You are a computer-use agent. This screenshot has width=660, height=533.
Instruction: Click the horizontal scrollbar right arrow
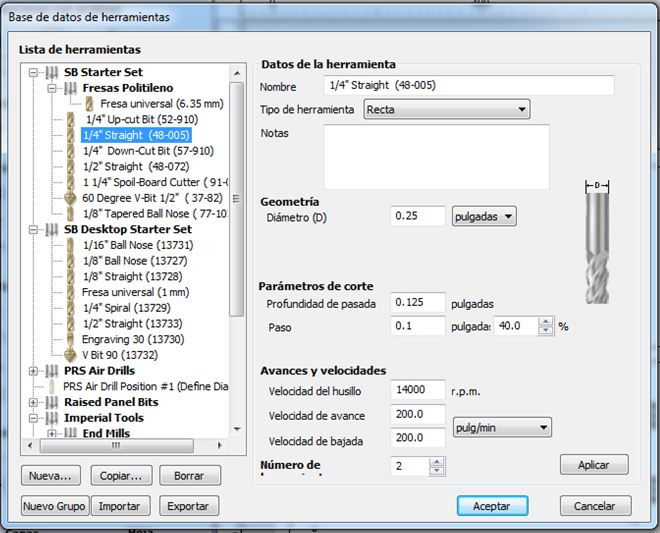pos(219,445)
